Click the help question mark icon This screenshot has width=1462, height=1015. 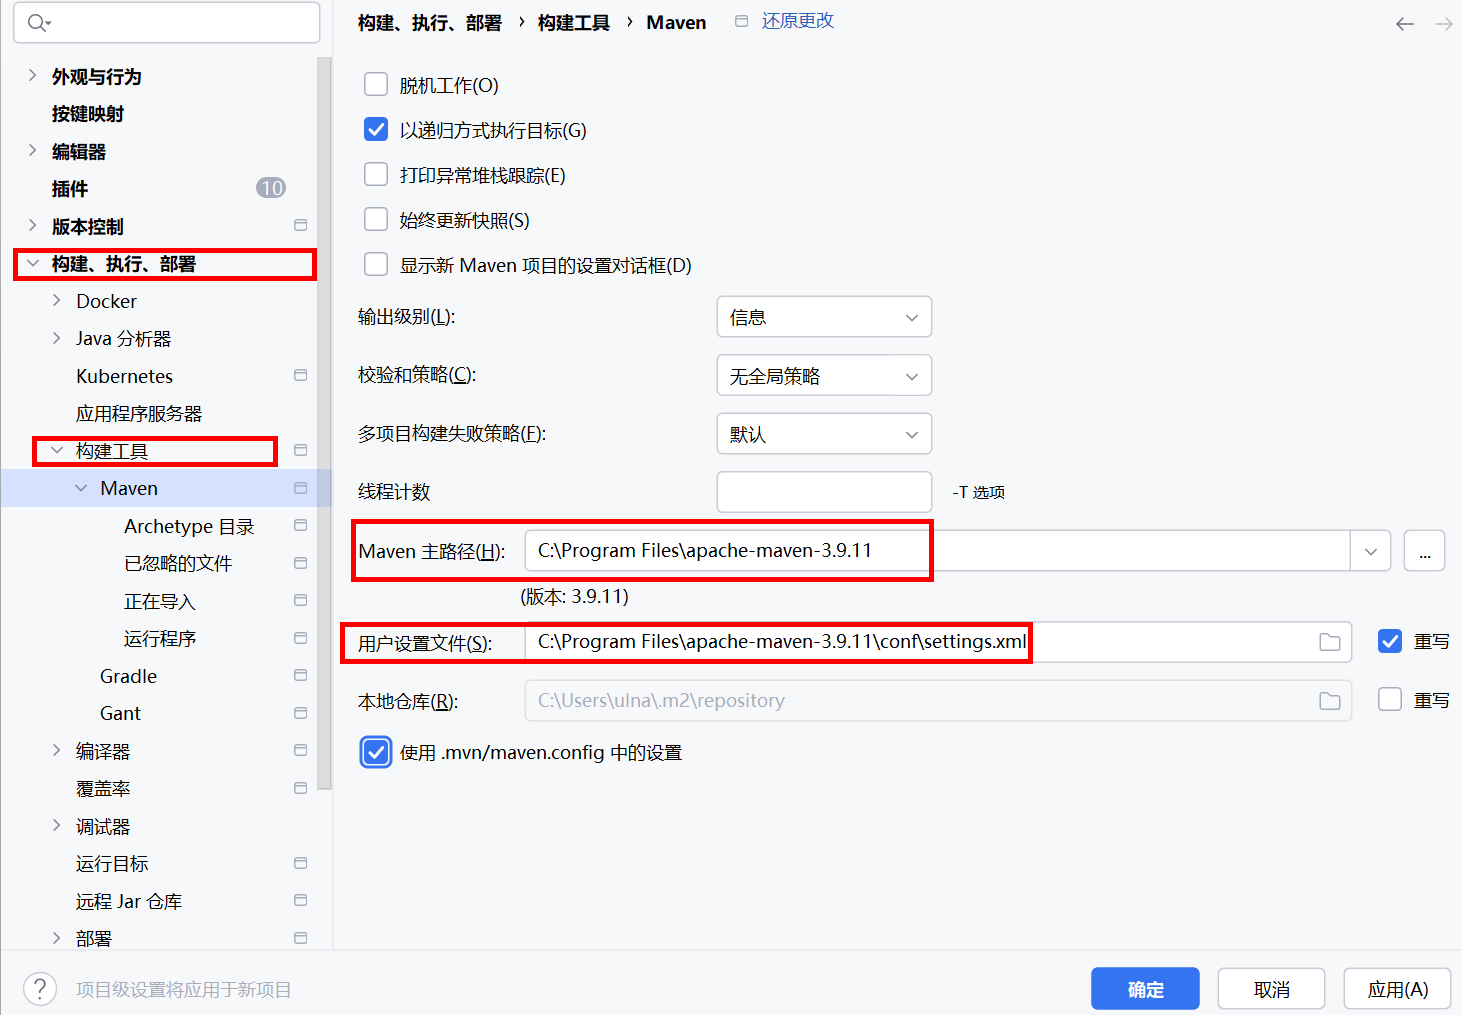point(40,989)
